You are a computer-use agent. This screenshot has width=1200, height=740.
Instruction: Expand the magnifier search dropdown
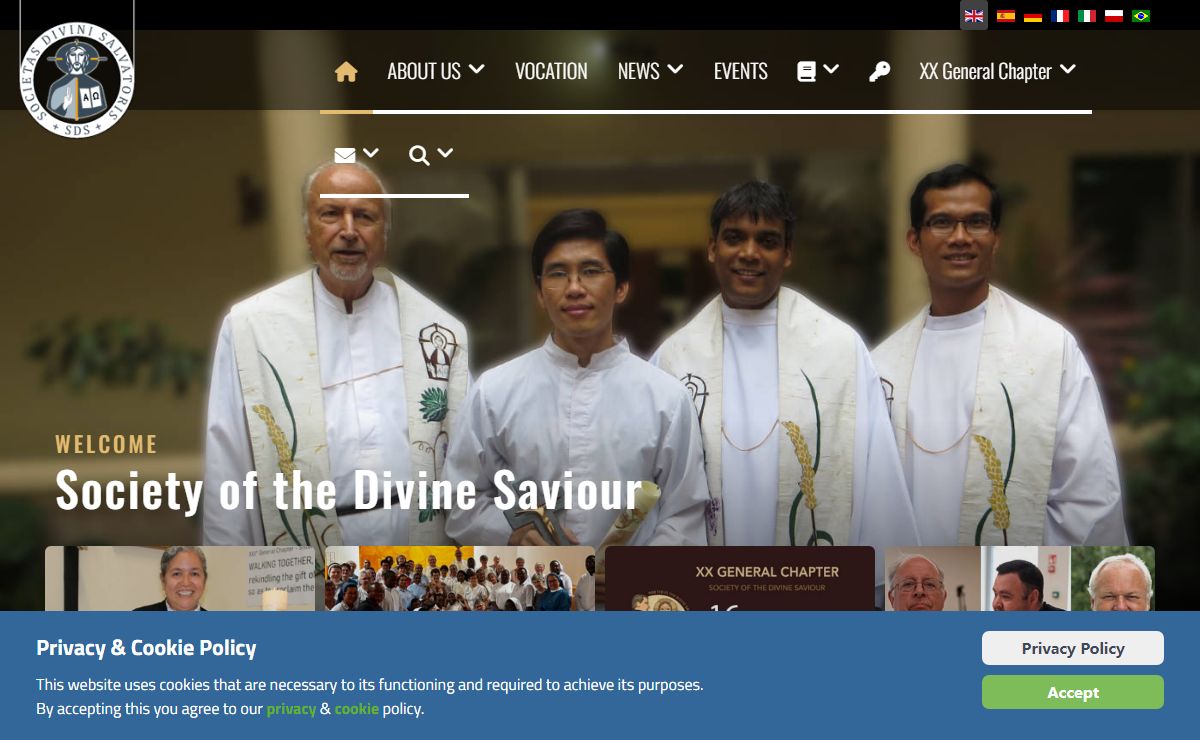click(431, 154)
